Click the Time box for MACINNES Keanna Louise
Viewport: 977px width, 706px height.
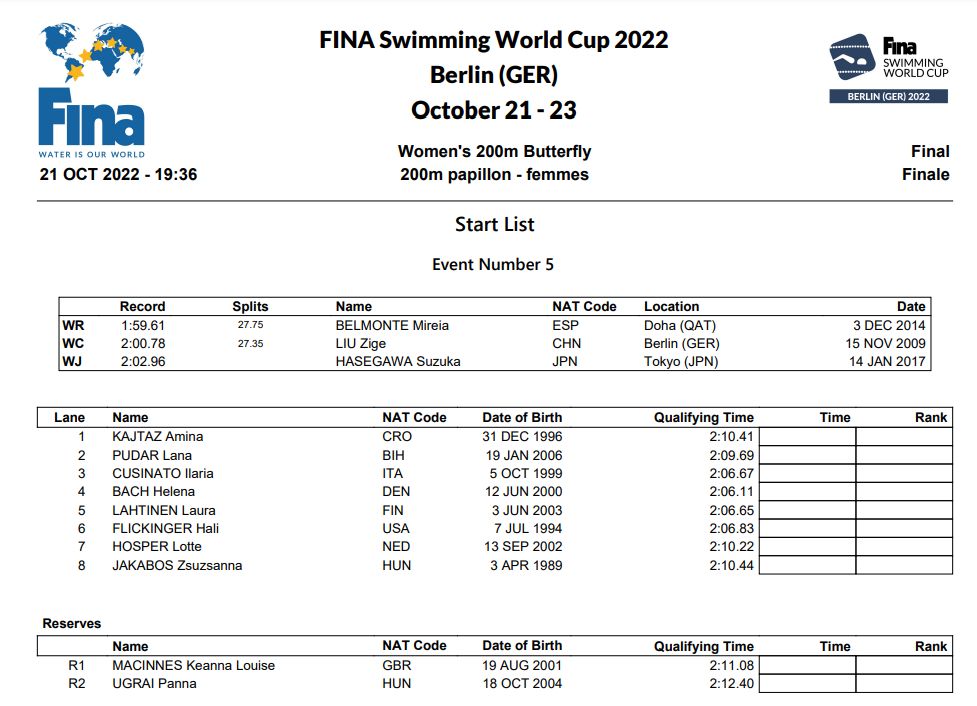coord(809,666)
